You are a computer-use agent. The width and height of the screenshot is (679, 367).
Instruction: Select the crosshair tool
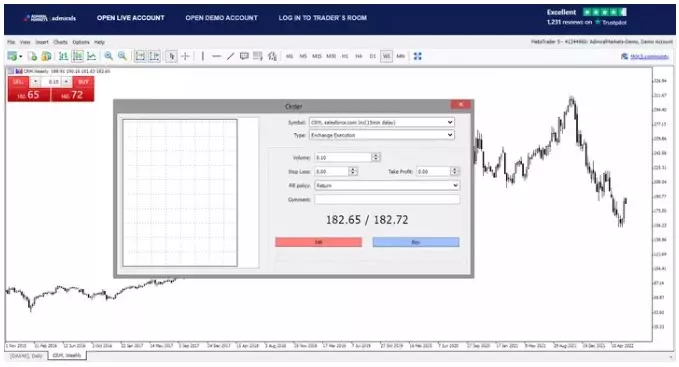(185, 56)
